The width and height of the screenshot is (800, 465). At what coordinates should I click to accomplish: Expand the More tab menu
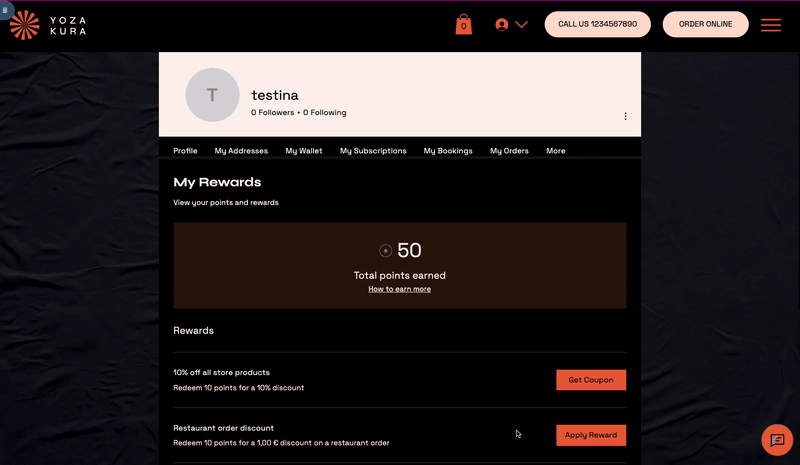[x=556, y=151]
